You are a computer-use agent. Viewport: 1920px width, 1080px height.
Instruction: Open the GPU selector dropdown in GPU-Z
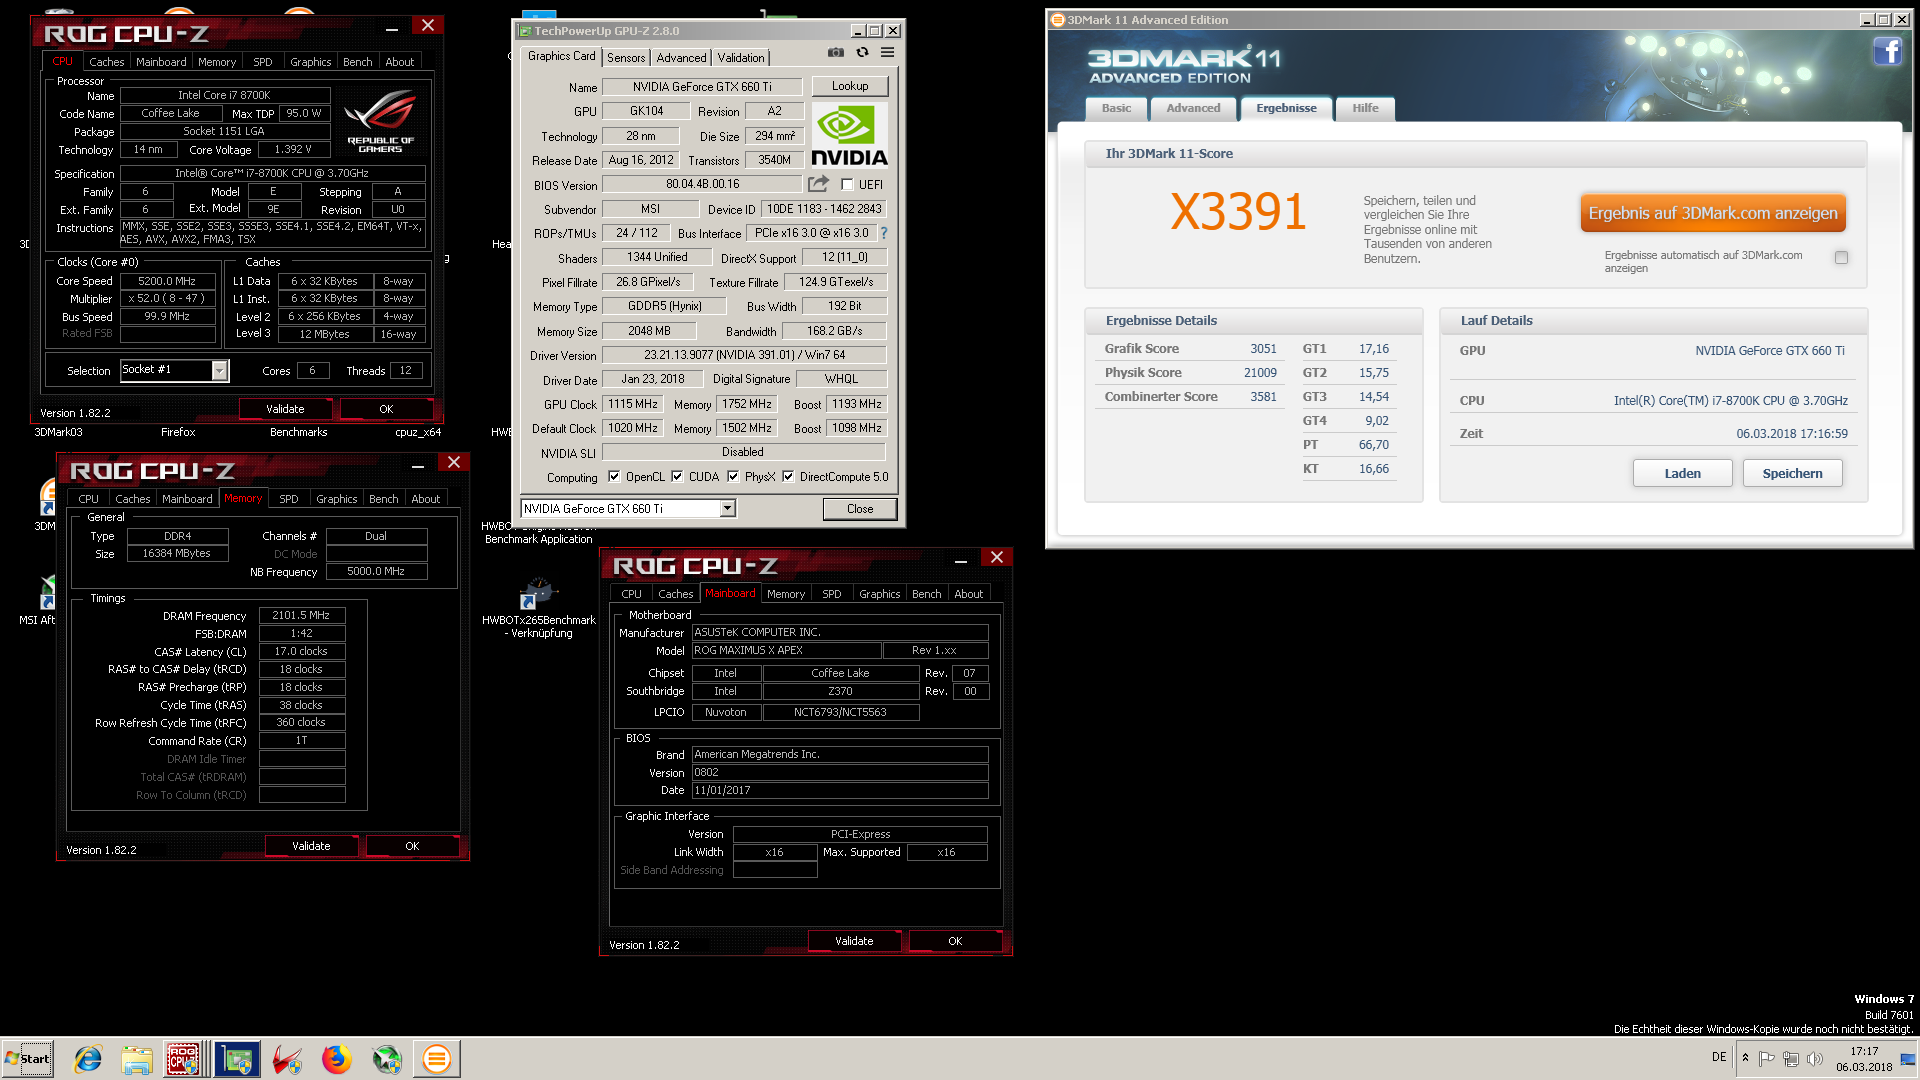728,509
